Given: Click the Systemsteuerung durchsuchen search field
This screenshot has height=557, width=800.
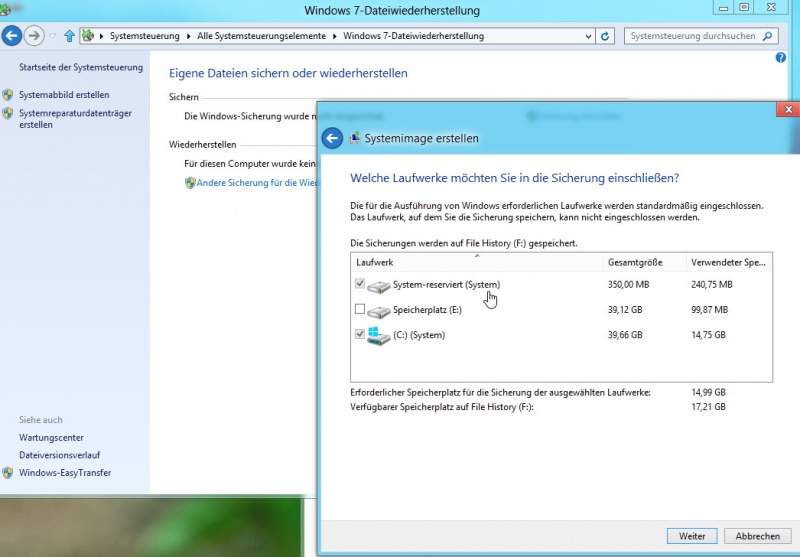Looking at the screenshot, I should click(692, 36).
